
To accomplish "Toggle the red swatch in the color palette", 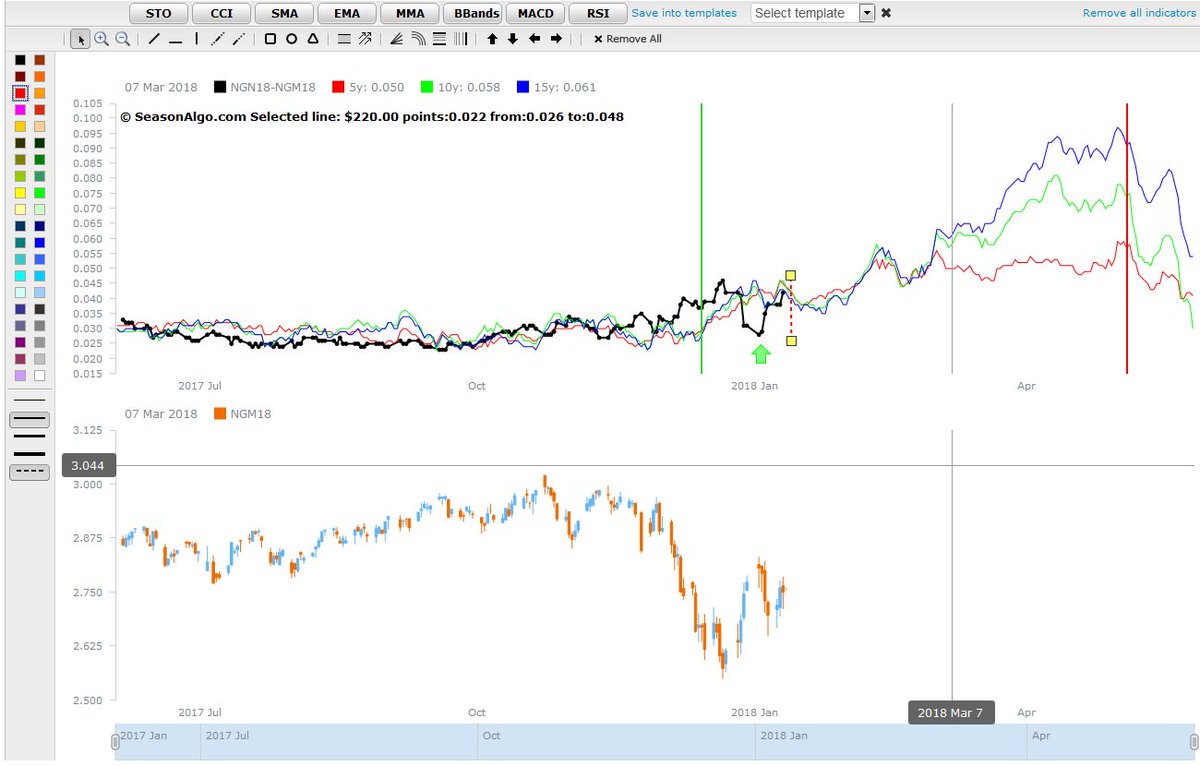I will (19, 95).
